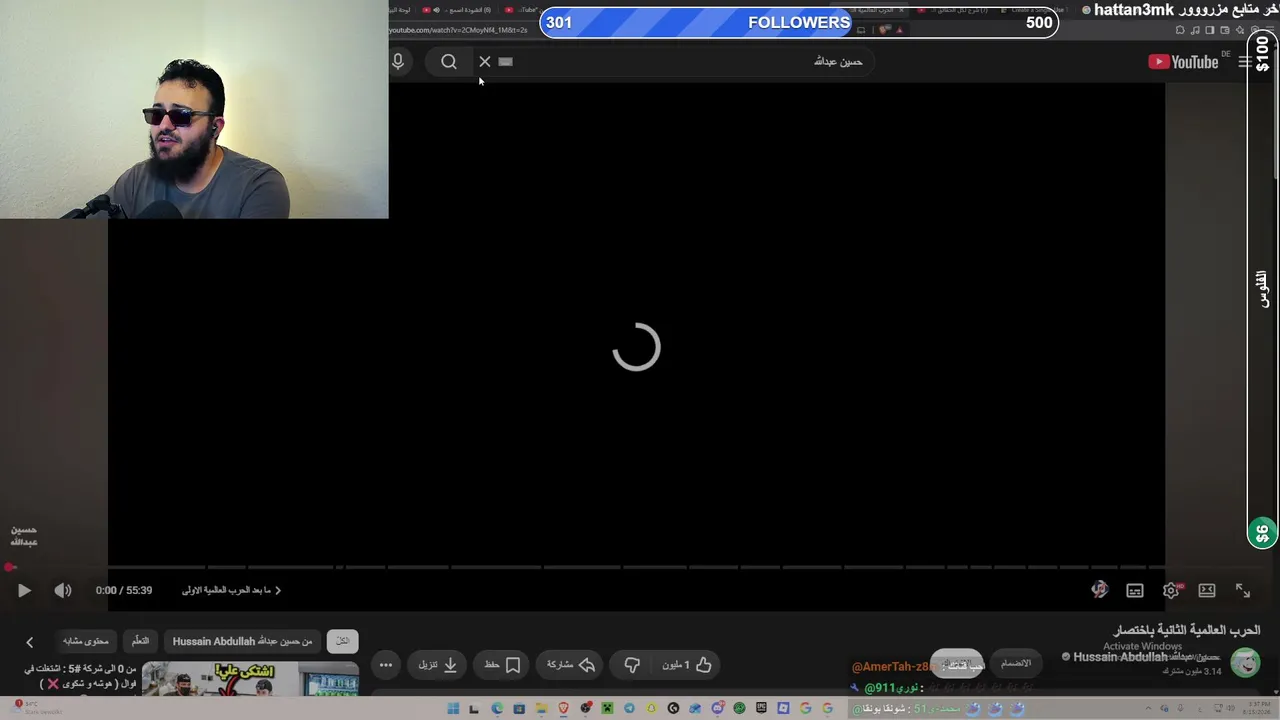Clear the YouTube search box text
The height and width of the screenshot is (720, 1280).
tap(485, 62)
